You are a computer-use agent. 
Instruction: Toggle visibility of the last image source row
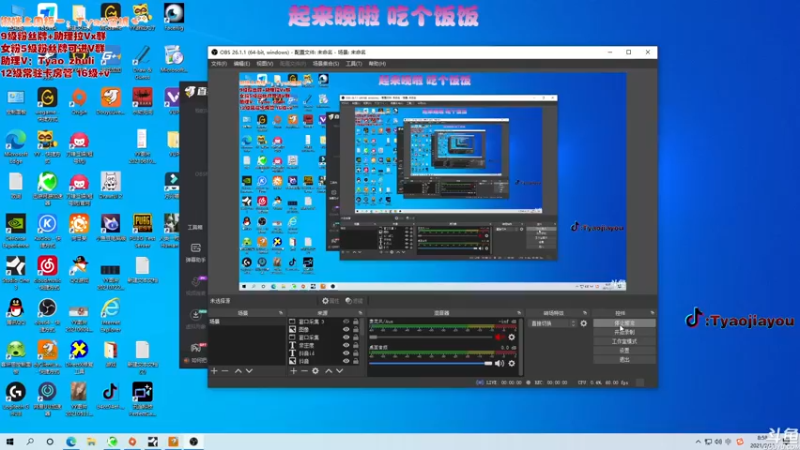pos(346,361)
